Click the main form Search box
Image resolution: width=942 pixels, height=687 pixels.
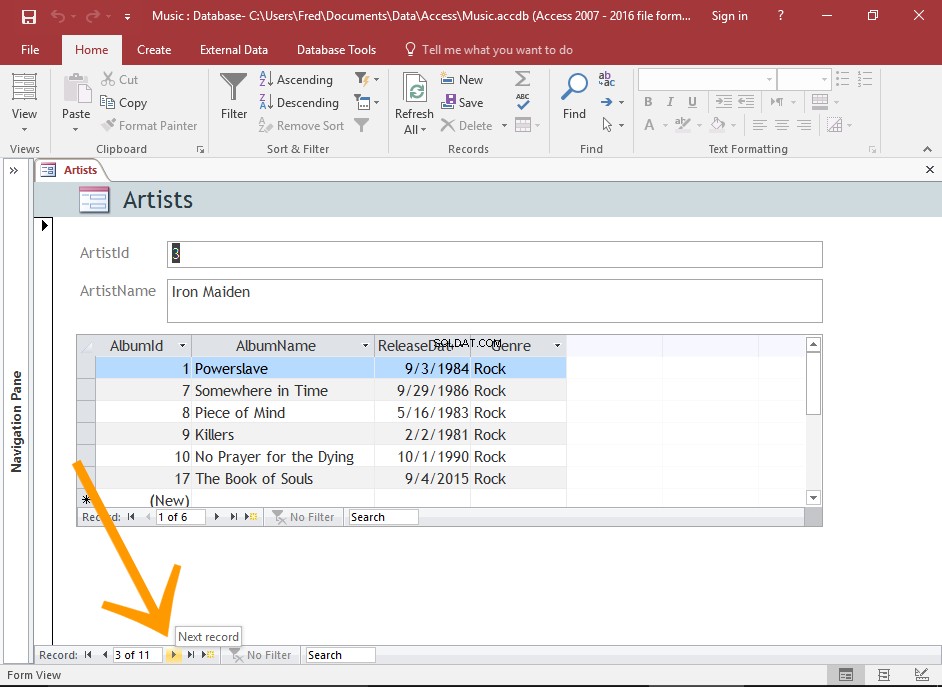[340, 655]
